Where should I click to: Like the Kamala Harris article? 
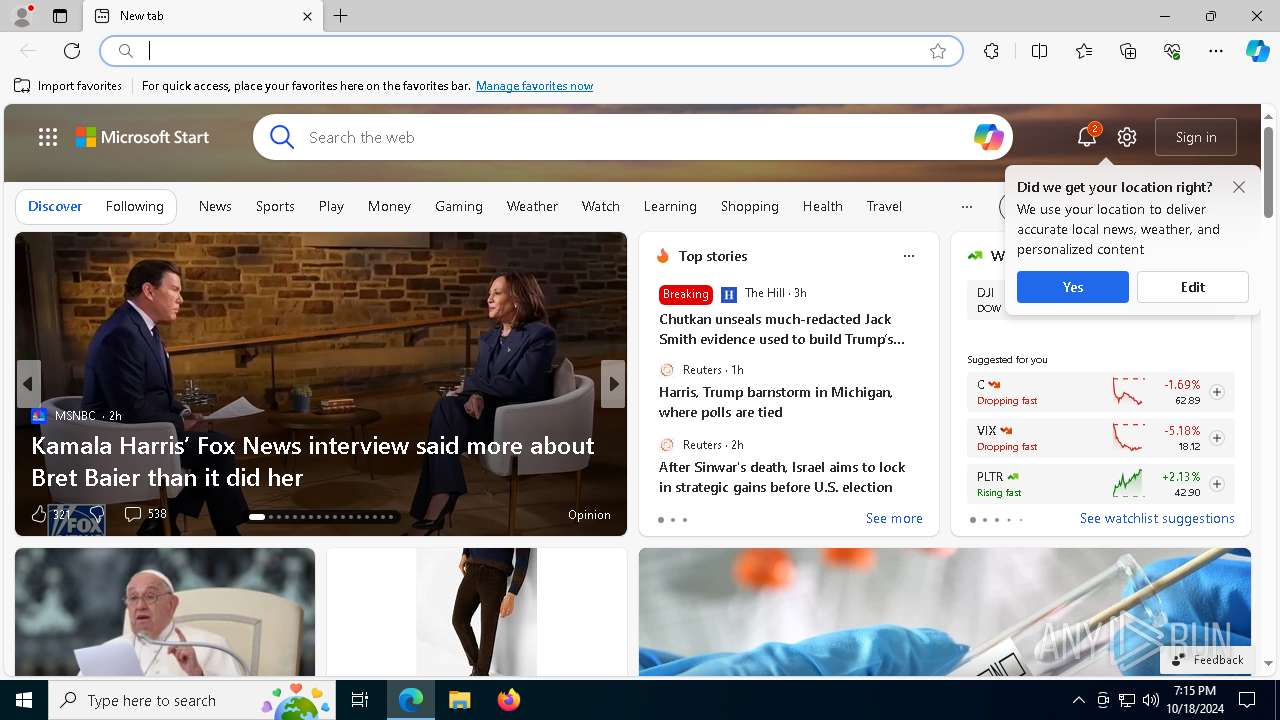tap(39, 514)
